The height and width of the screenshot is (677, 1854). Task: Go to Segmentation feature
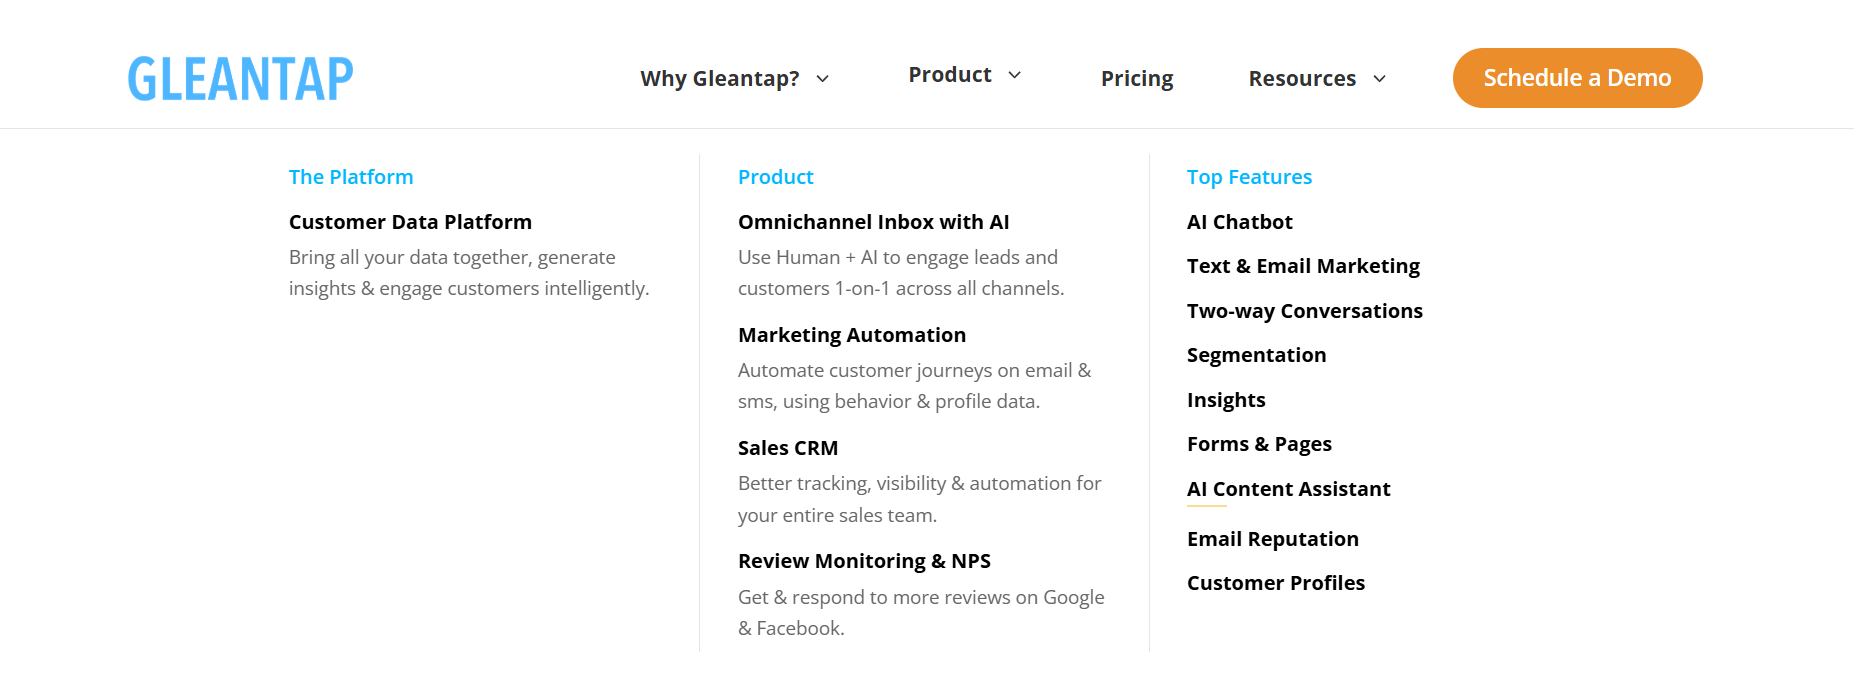pos(1256,355)
